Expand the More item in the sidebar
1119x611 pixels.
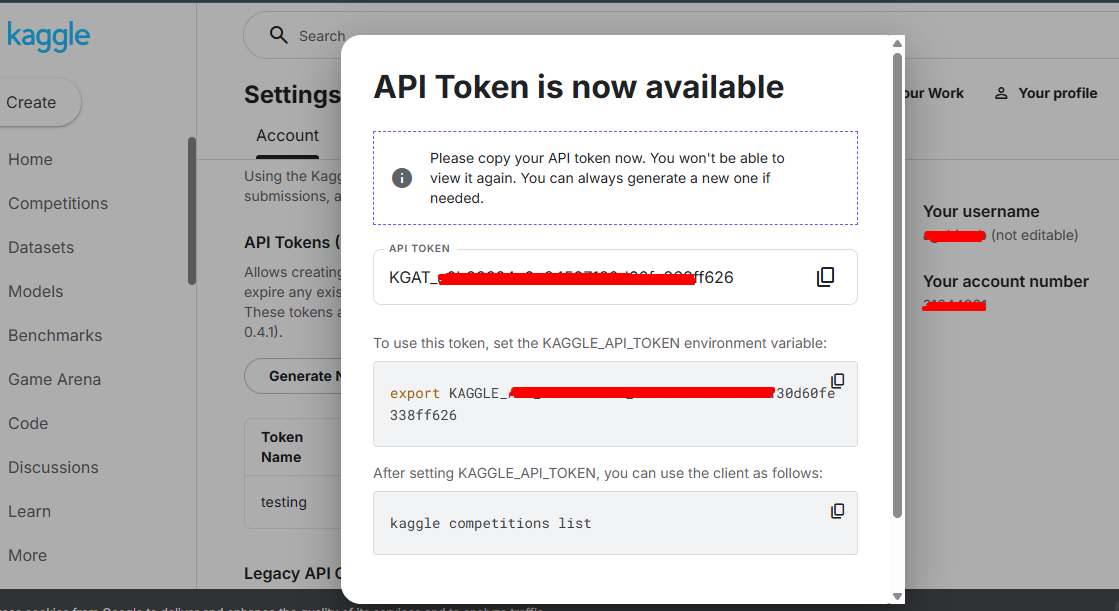coord(28,555)
